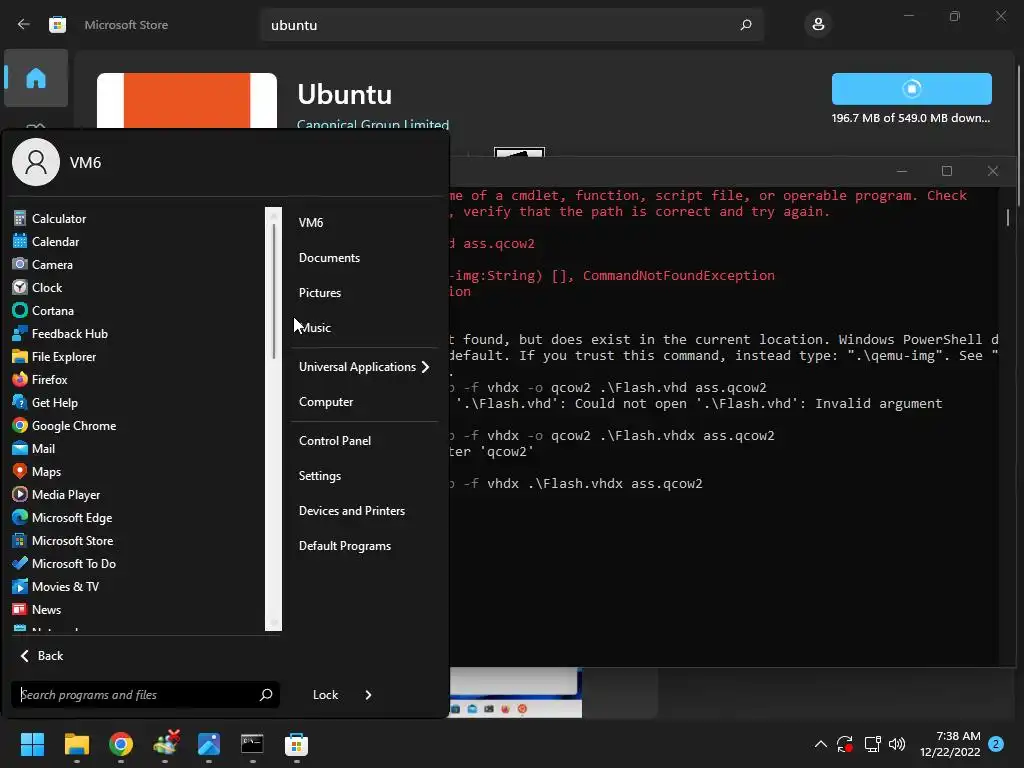1024x768 pixels.
Task: Open Computer from the start menu
Action: pos(326,402)
